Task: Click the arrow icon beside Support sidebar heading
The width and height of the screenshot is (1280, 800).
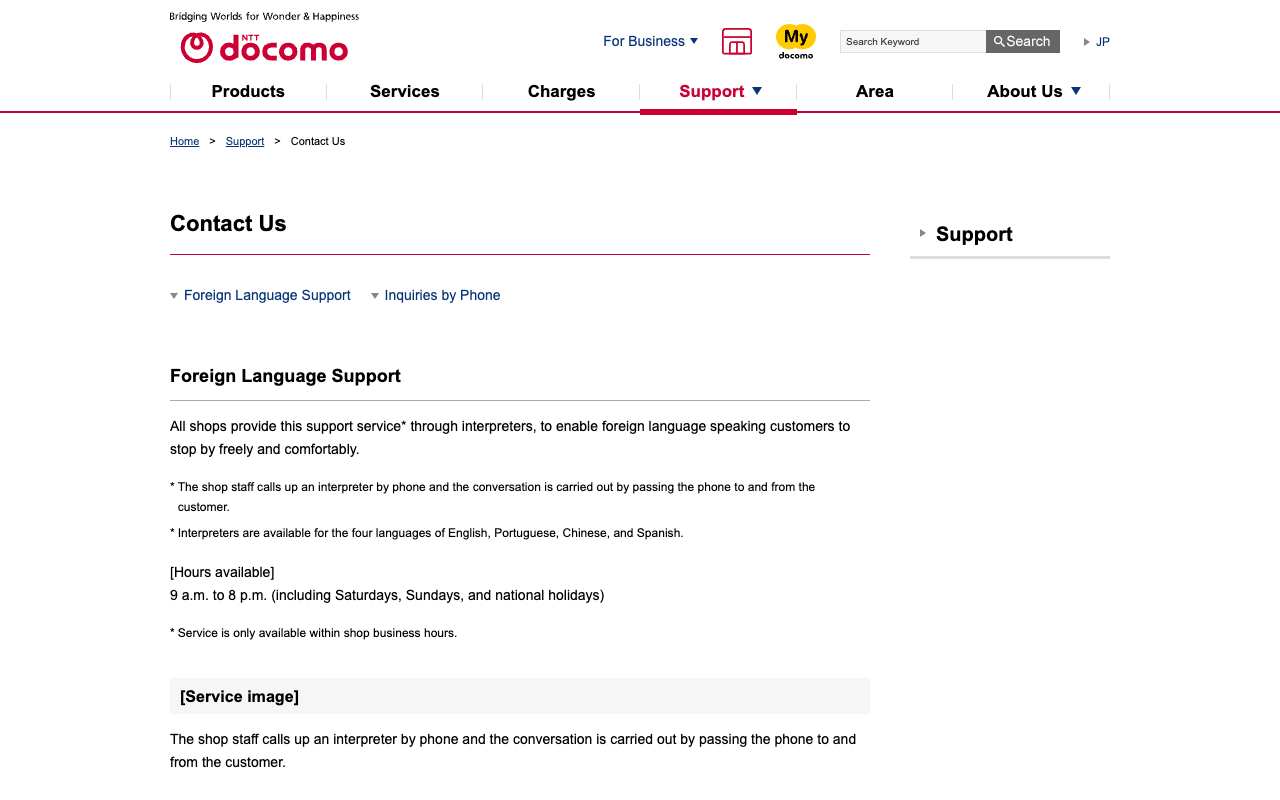Action: 923,233
